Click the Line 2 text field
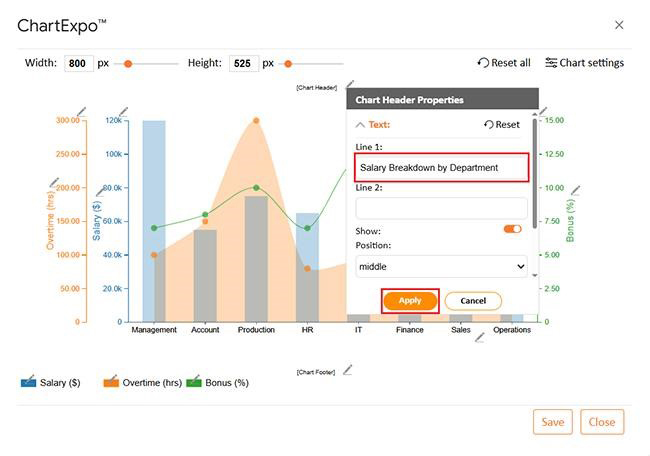Screen dimensions: 650x456 [441, 208]
